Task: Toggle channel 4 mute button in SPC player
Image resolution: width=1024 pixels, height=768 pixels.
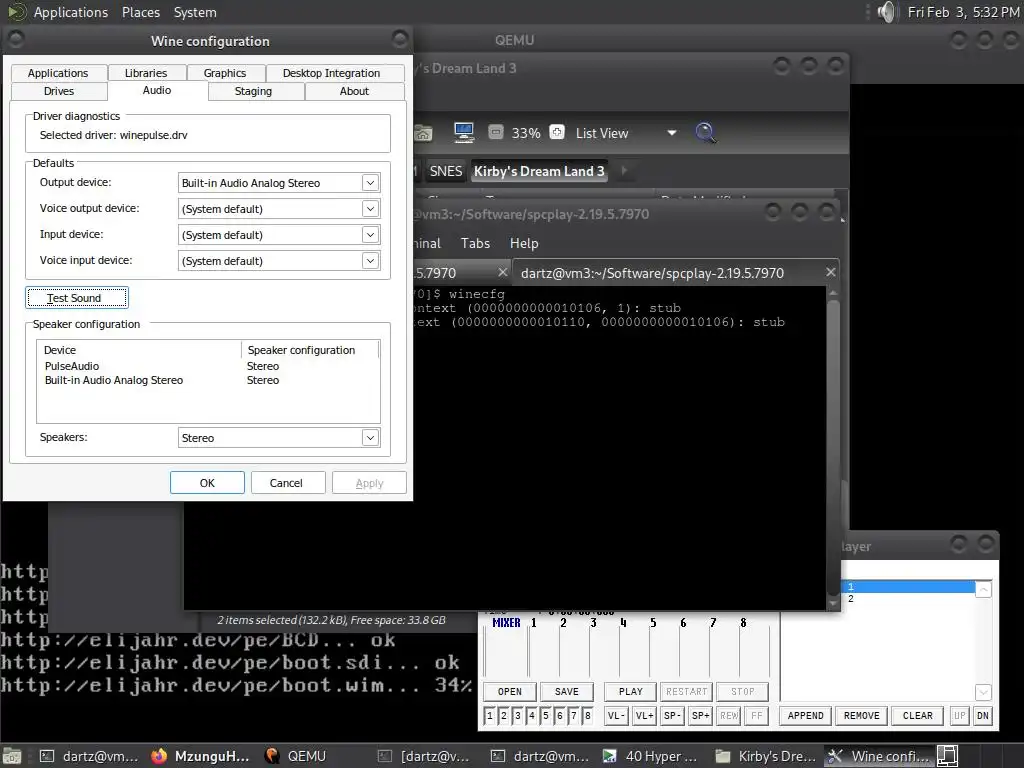Action: (532, 716)
